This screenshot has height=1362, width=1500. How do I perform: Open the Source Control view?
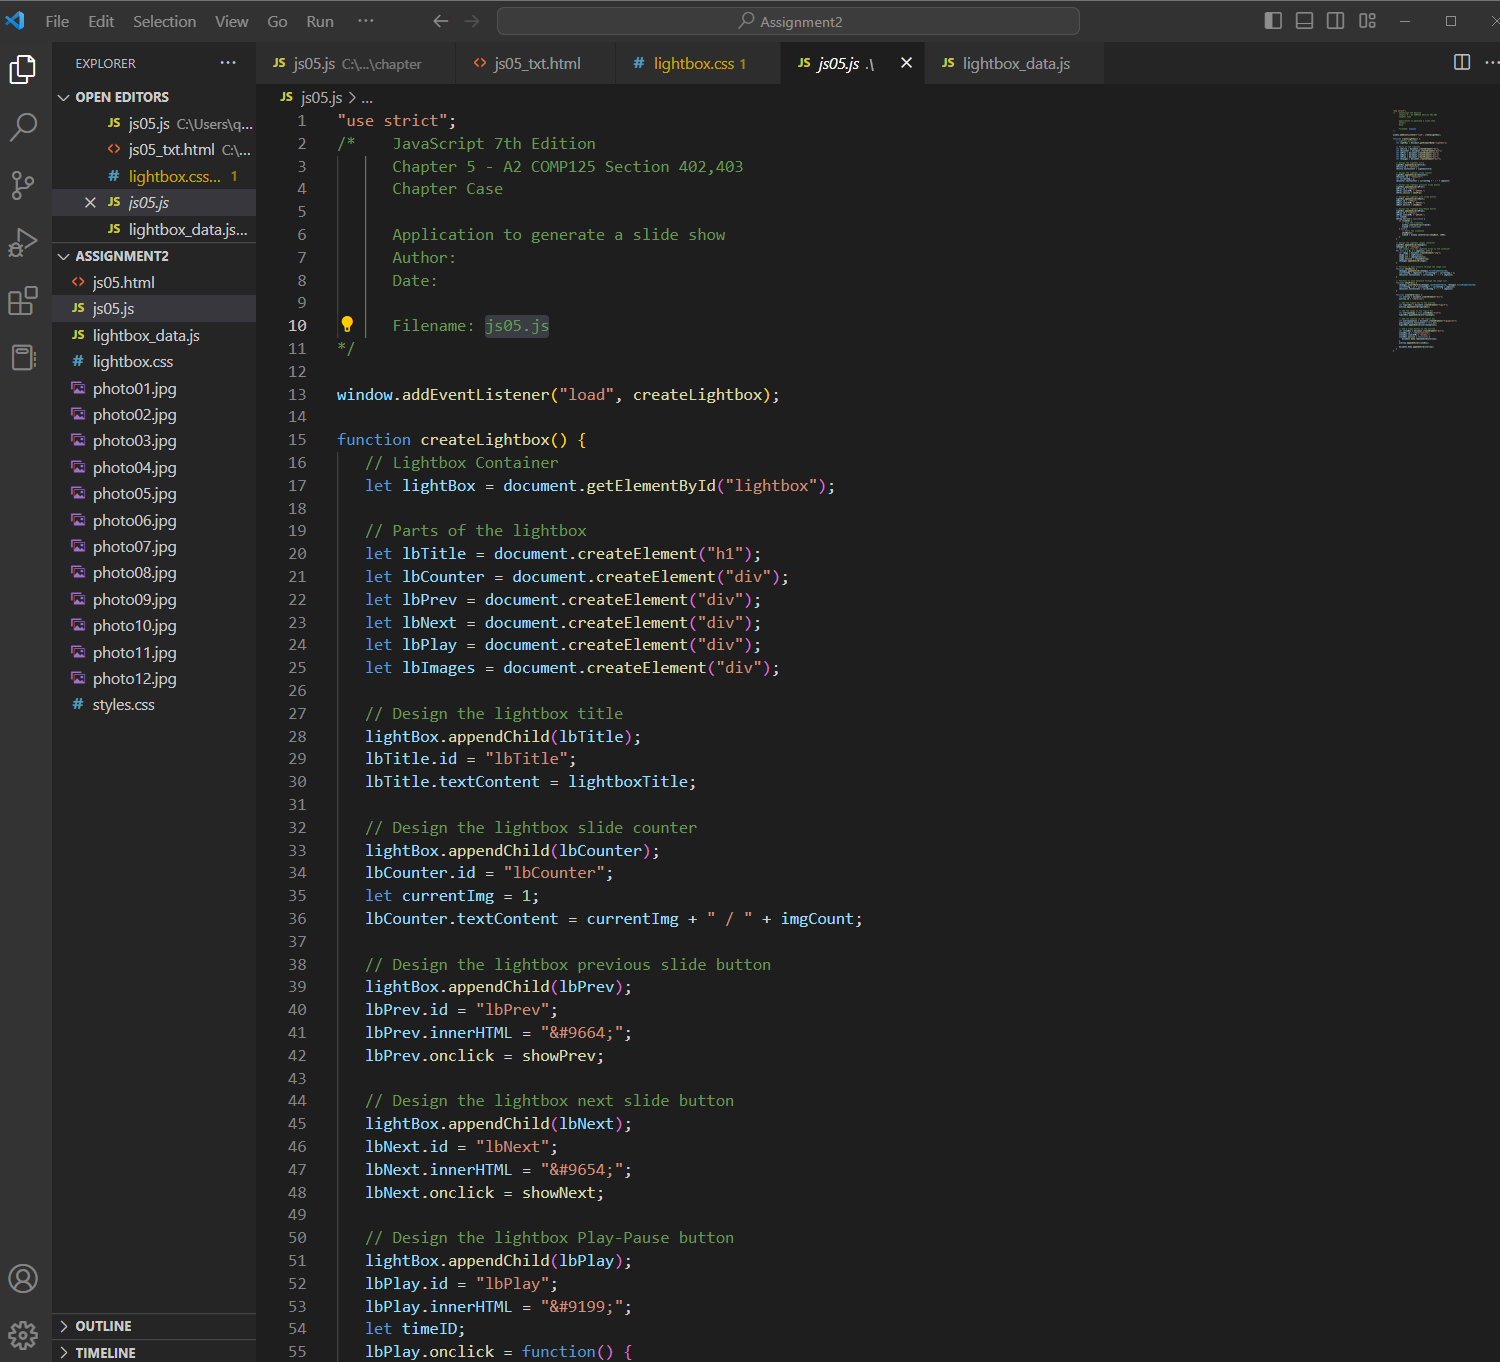(23, 185)
